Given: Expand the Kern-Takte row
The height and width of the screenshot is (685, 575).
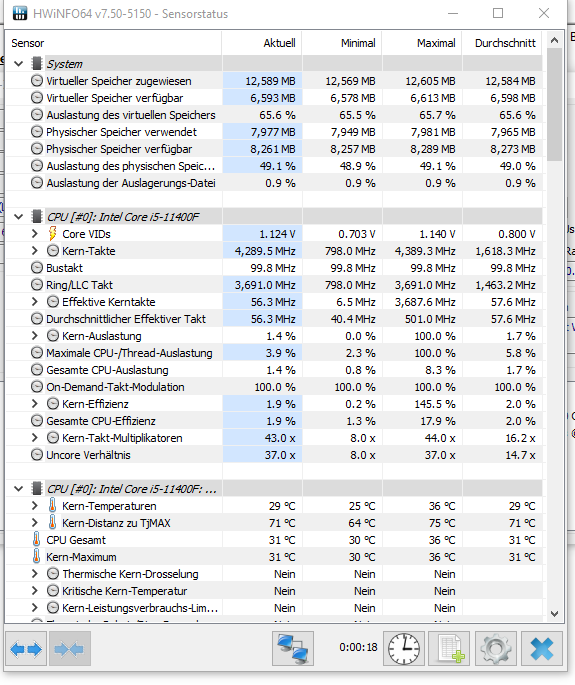Looking at the screenshot, I should 35,251.
